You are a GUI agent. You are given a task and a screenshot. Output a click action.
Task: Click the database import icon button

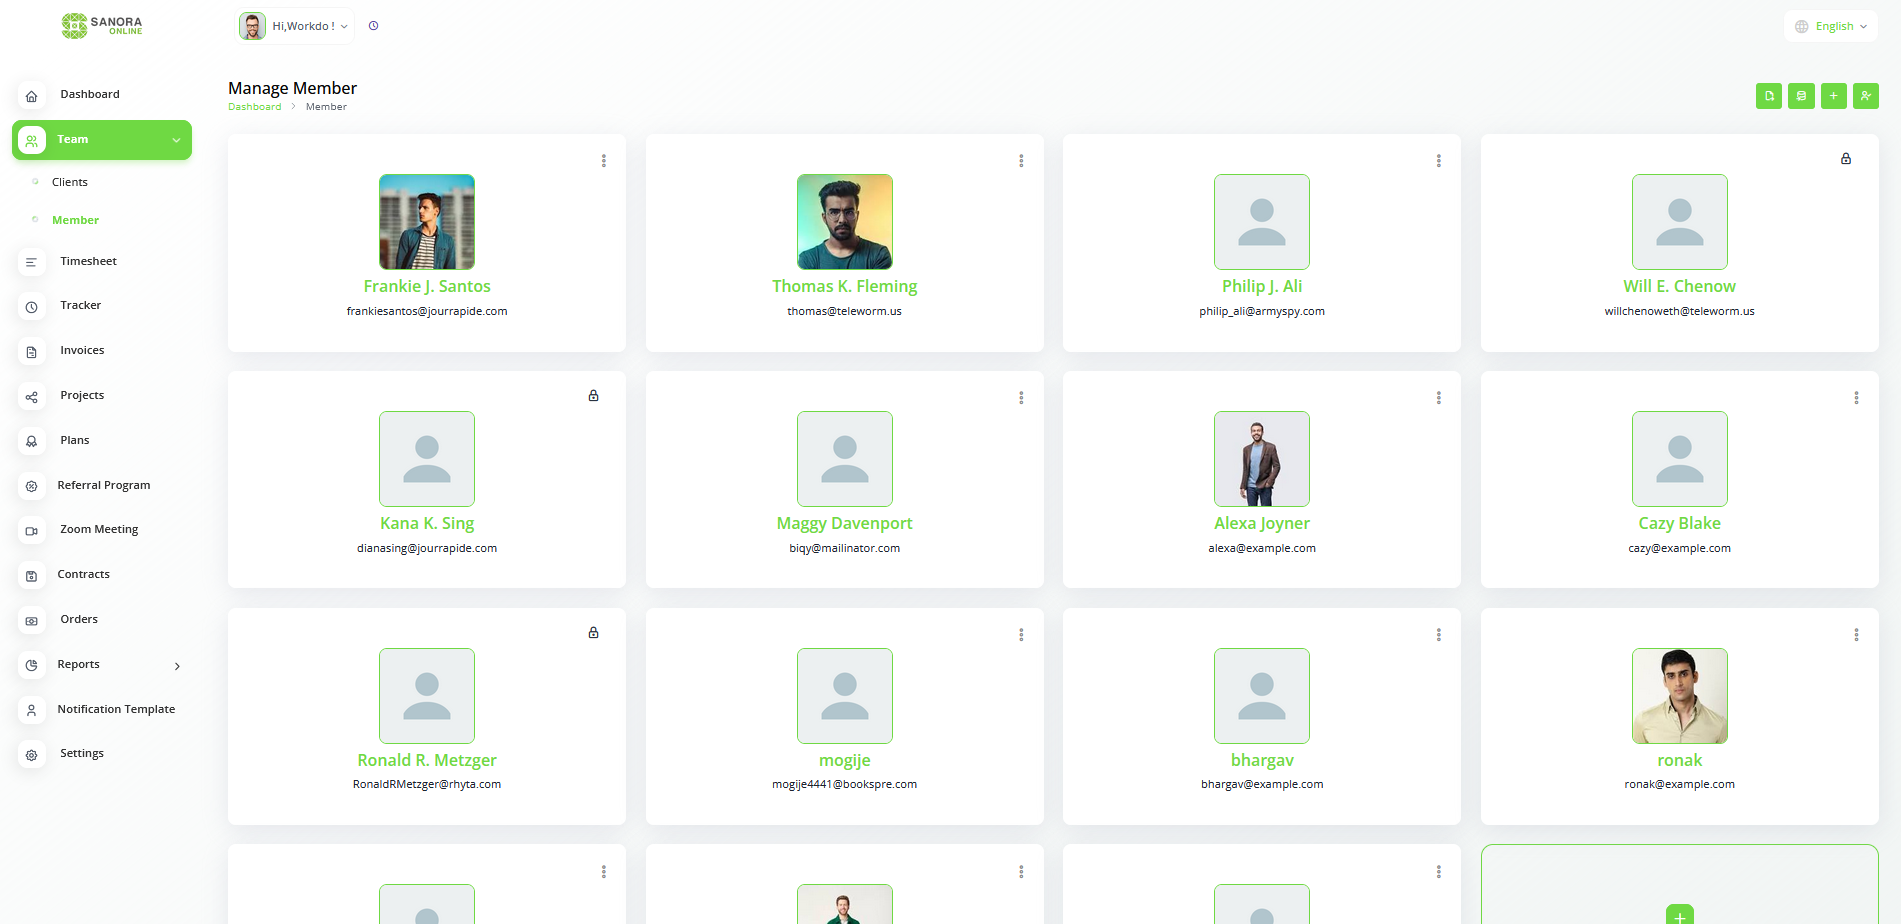[x=1801, y=96]
